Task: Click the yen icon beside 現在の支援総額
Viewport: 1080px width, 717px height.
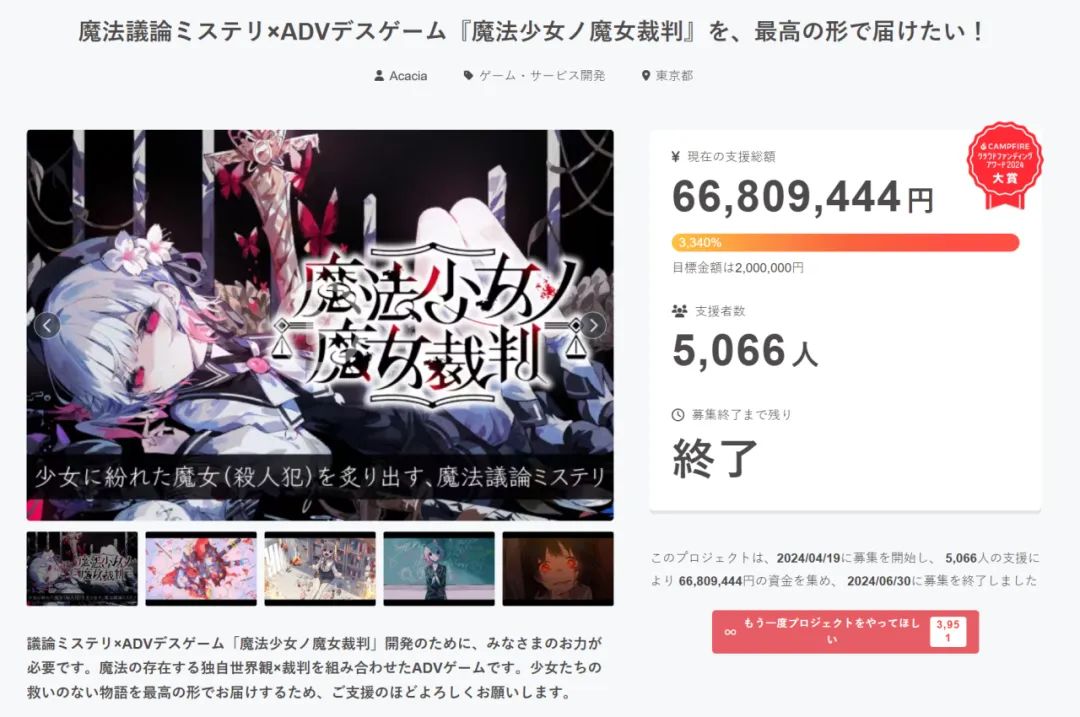Action: [676, 157]
